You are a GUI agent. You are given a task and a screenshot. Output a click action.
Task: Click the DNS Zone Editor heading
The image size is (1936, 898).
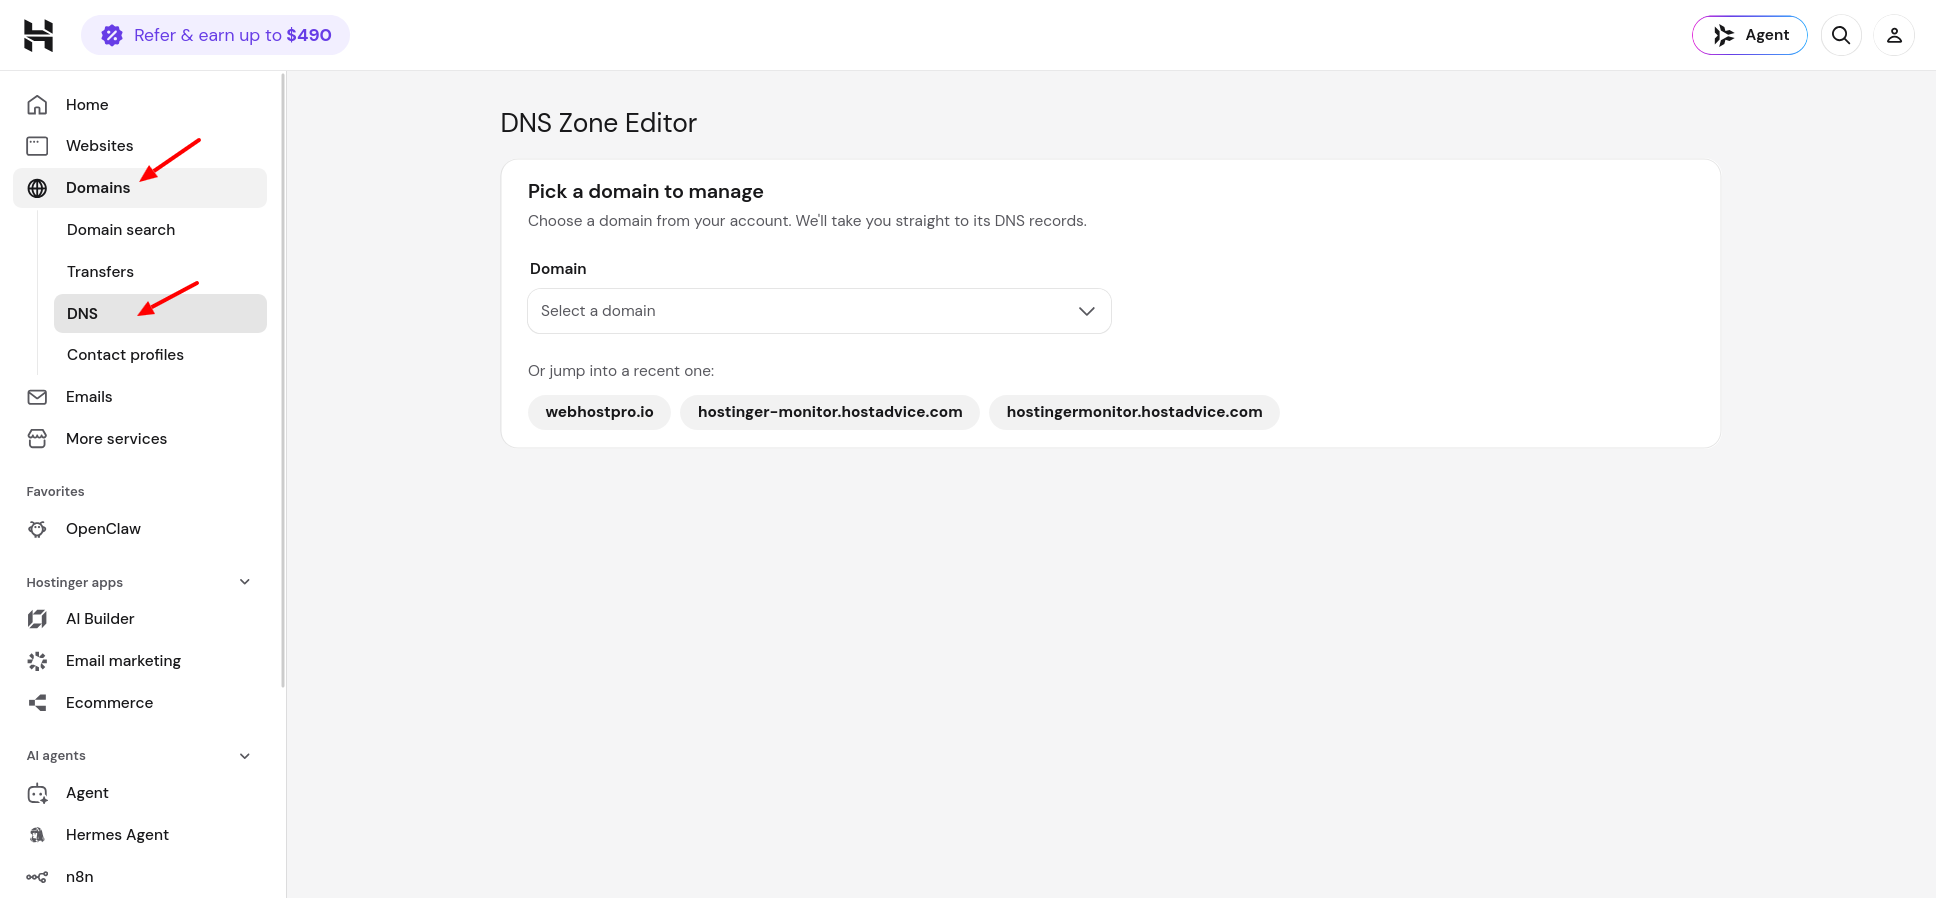click(x=598, y=123)
